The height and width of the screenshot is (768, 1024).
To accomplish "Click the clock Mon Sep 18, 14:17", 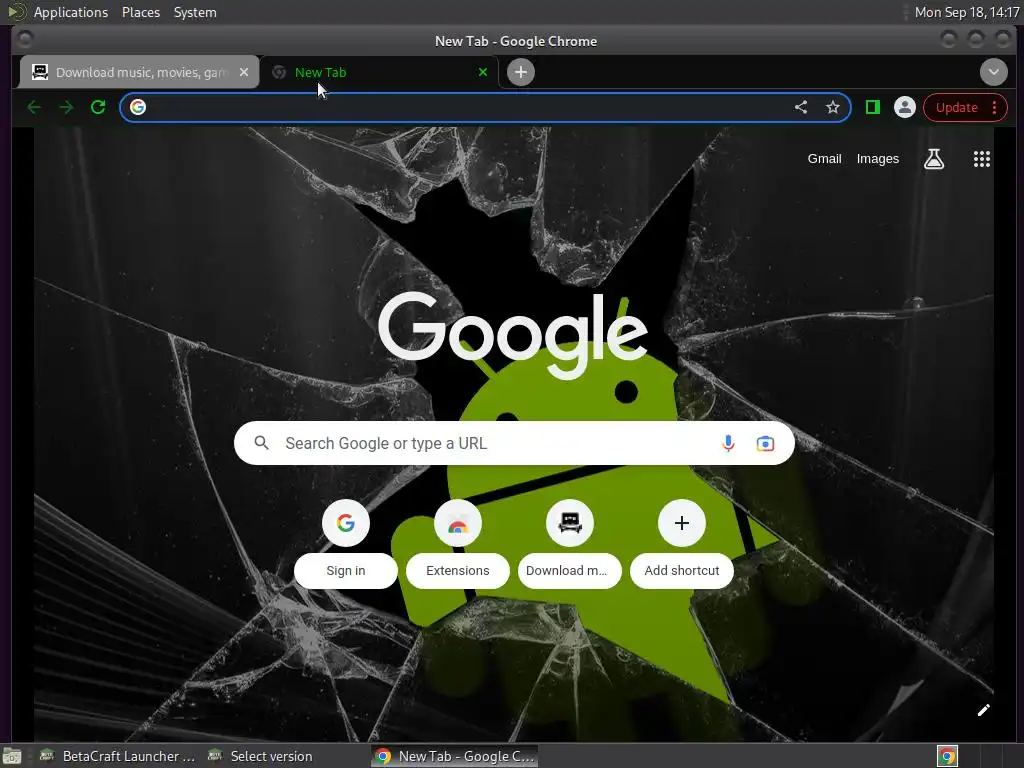I will tap(967, 12).
